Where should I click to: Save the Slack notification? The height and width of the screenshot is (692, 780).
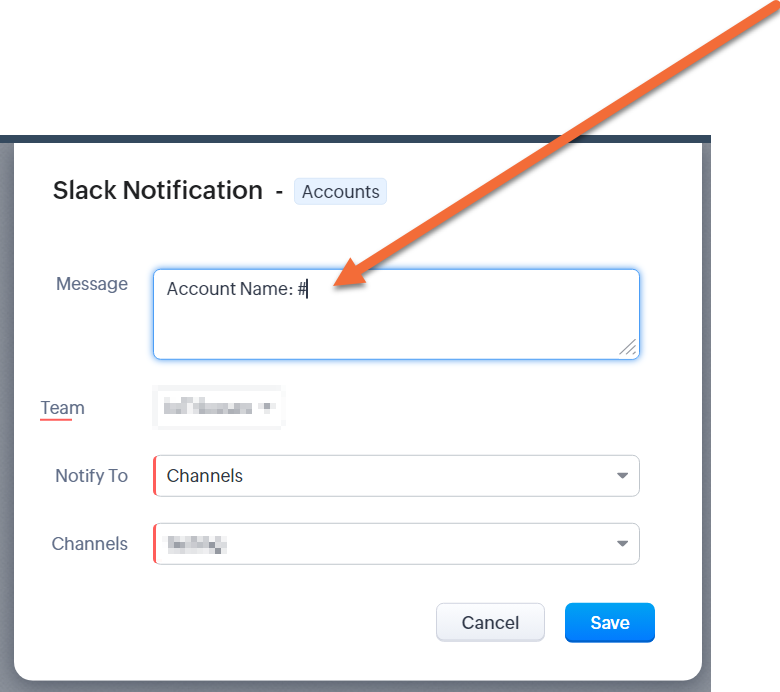click(x=610, y=622)
